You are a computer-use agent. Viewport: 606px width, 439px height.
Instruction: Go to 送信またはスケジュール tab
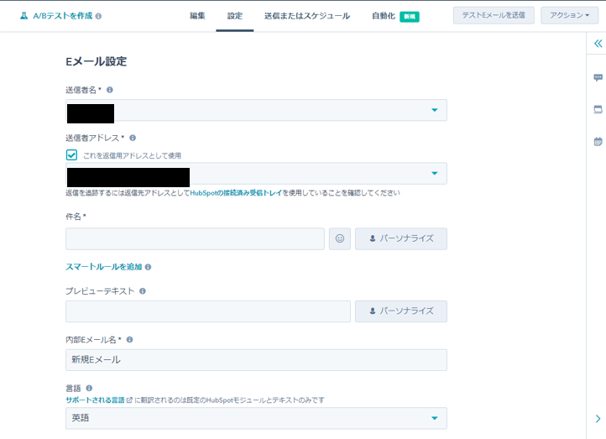point(307,16)
